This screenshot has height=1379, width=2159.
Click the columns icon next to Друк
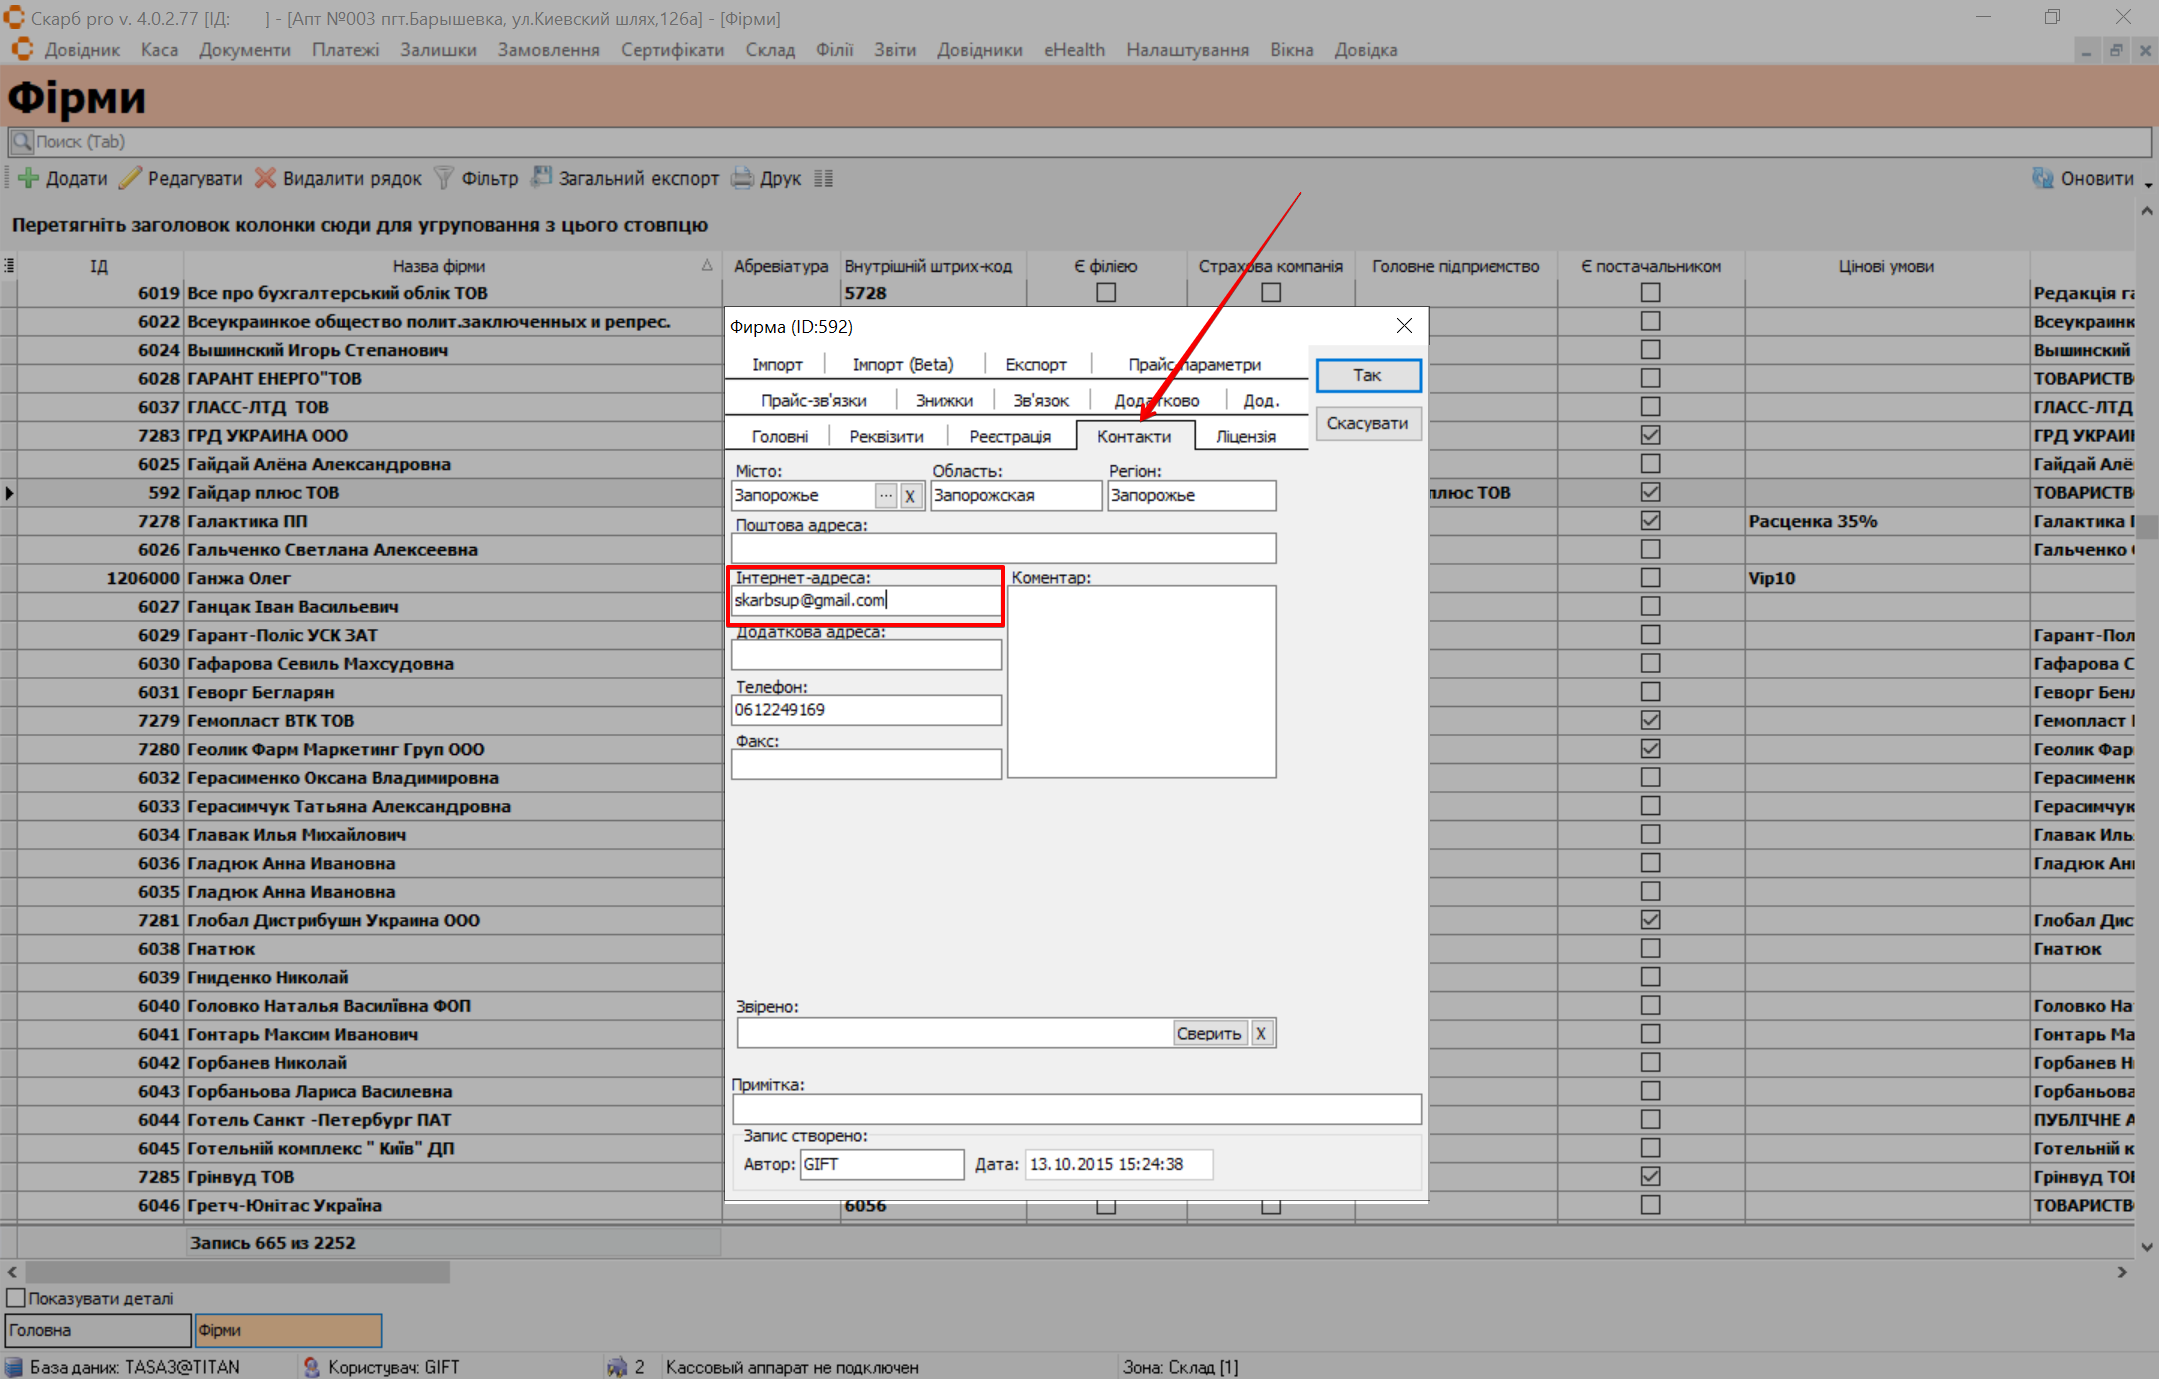point(823,179)
